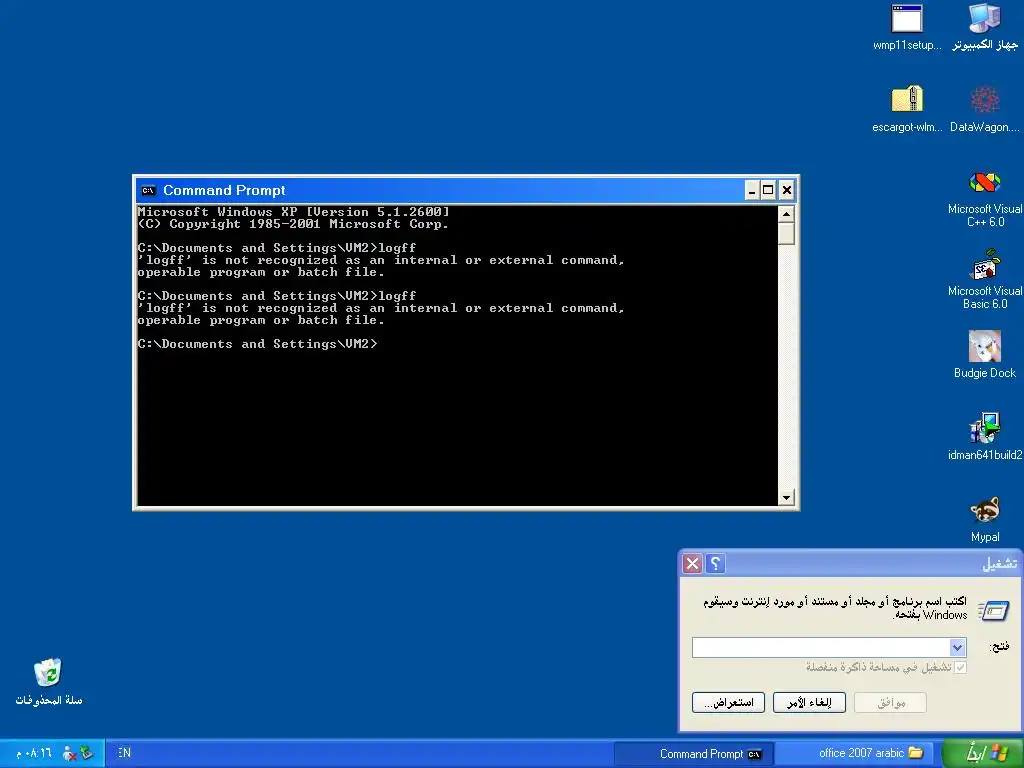Close the Run dialog with red X
This screenshot has height=768, width=1024.
pos(692,564)
